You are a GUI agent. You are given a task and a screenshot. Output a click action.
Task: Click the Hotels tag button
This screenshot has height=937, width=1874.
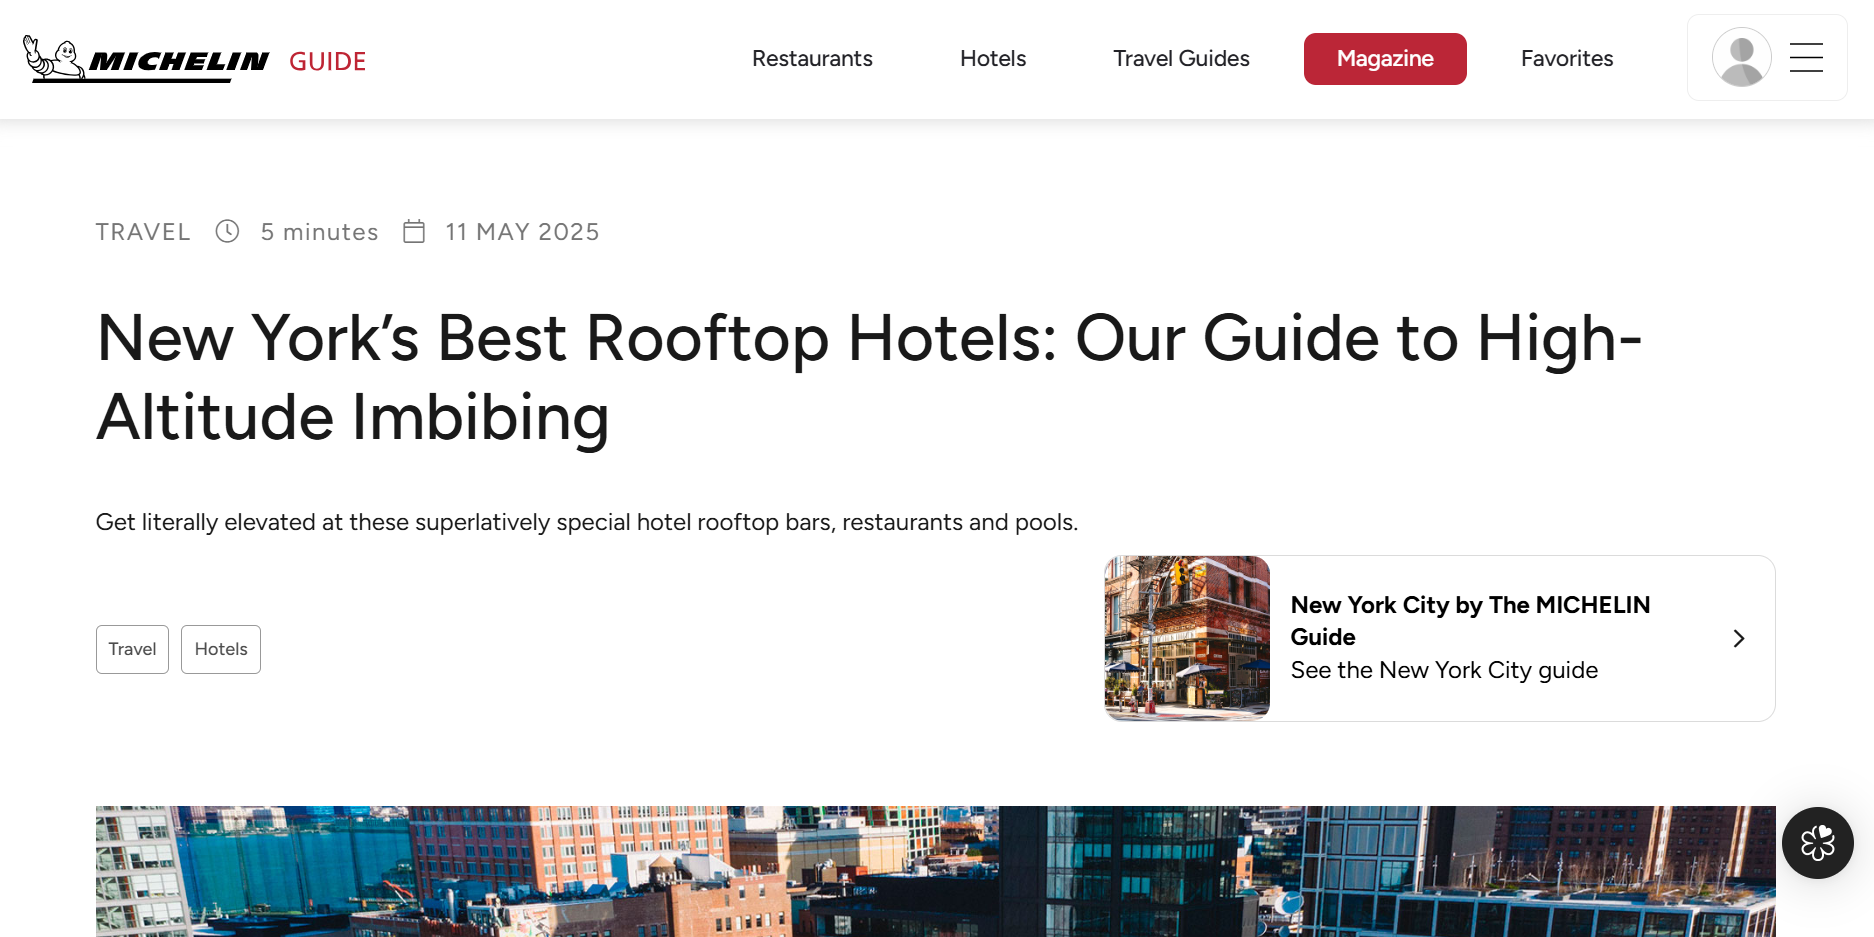click(221, 649)
